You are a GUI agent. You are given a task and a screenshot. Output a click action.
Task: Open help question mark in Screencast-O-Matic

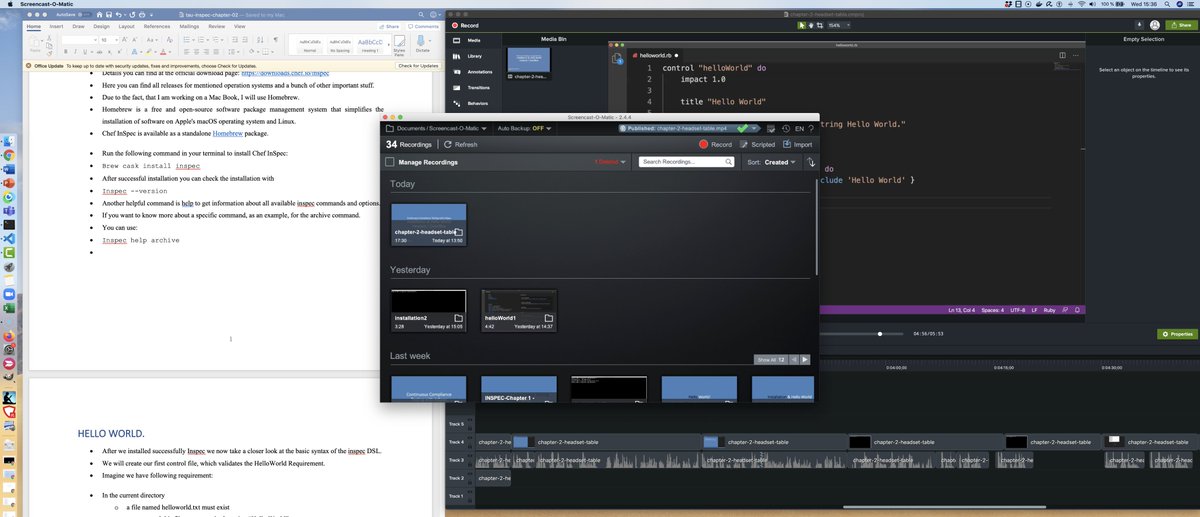click(x=810, y=128)
